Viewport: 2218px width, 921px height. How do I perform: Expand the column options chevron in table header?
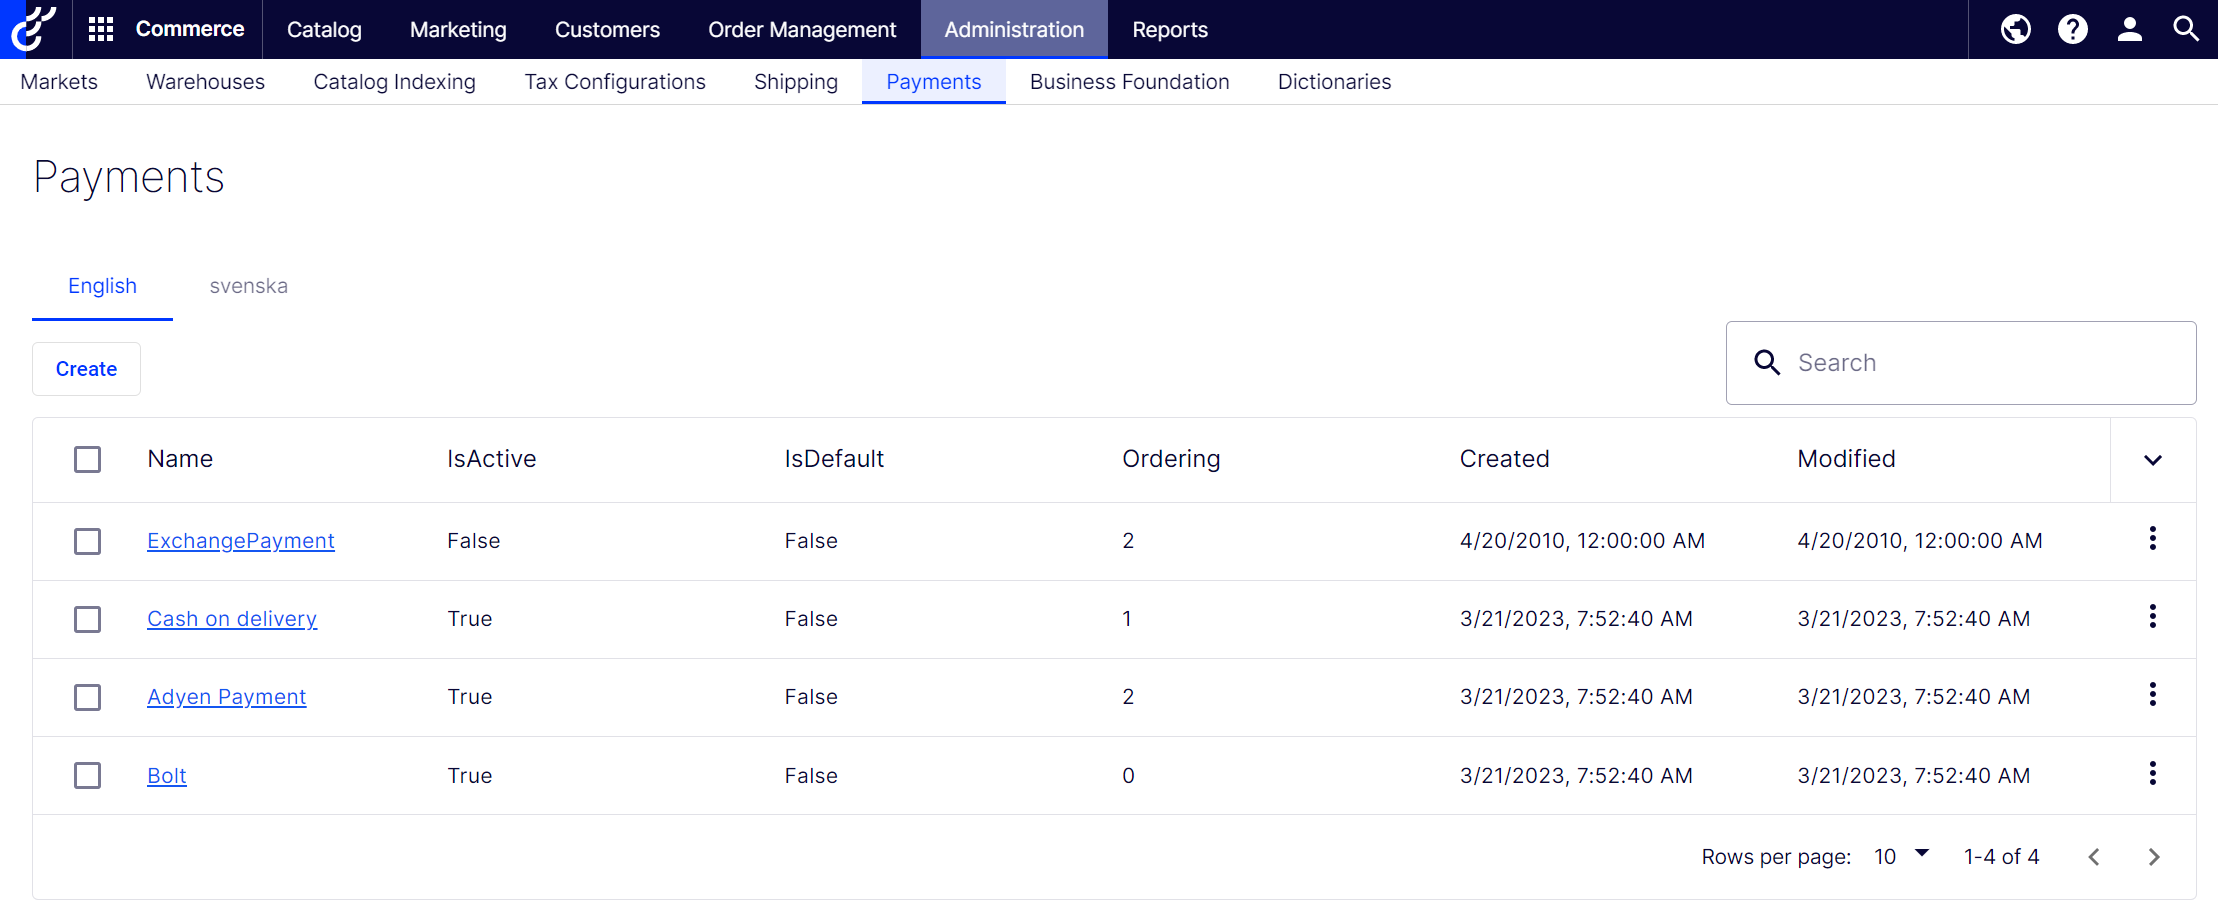point(2153,460)
